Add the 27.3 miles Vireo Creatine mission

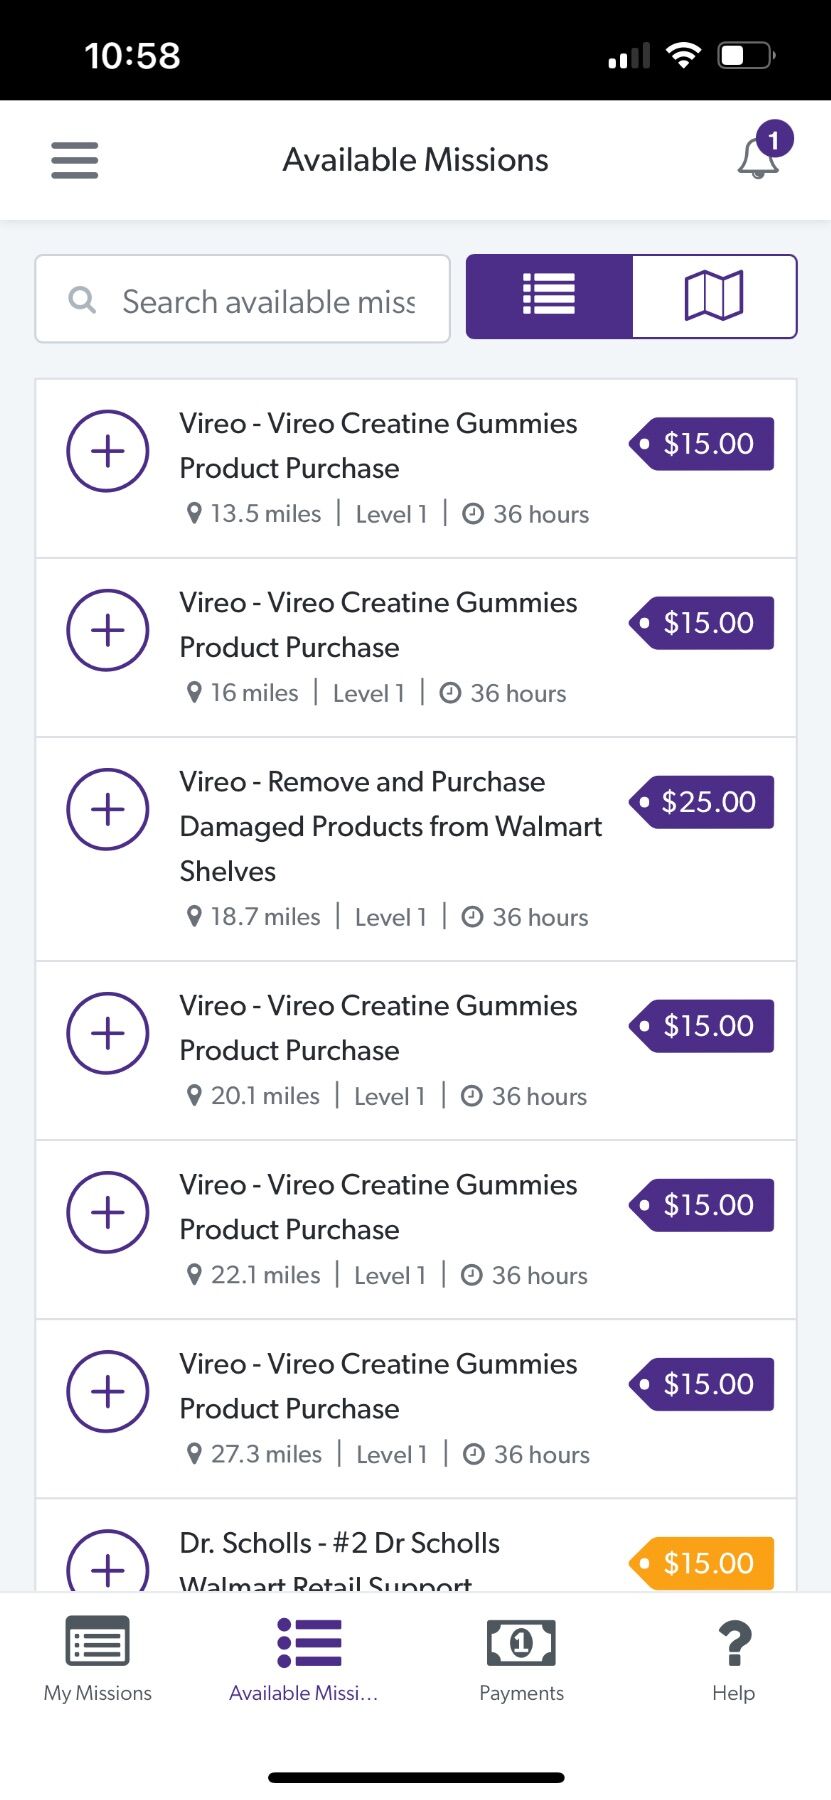(x=108, y=1391)
